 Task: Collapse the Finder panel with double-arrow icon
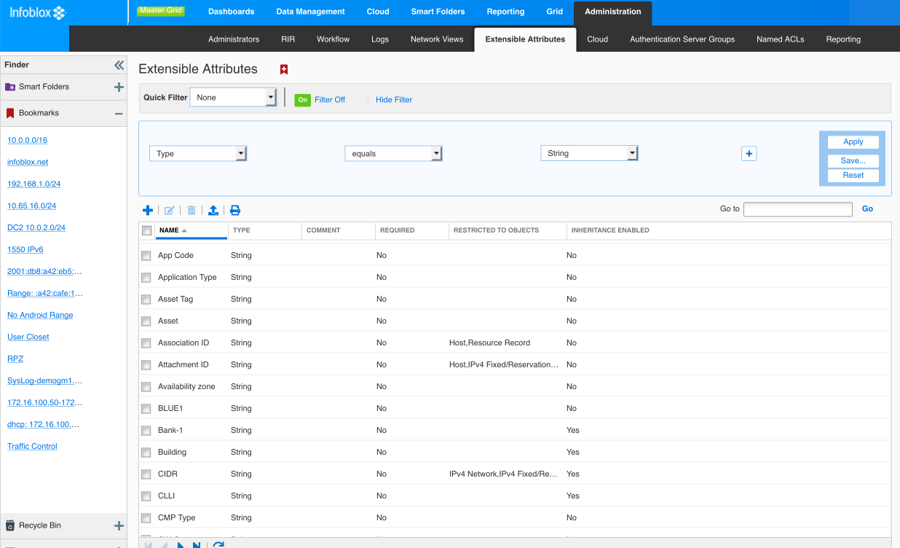(x=118, y=64)
